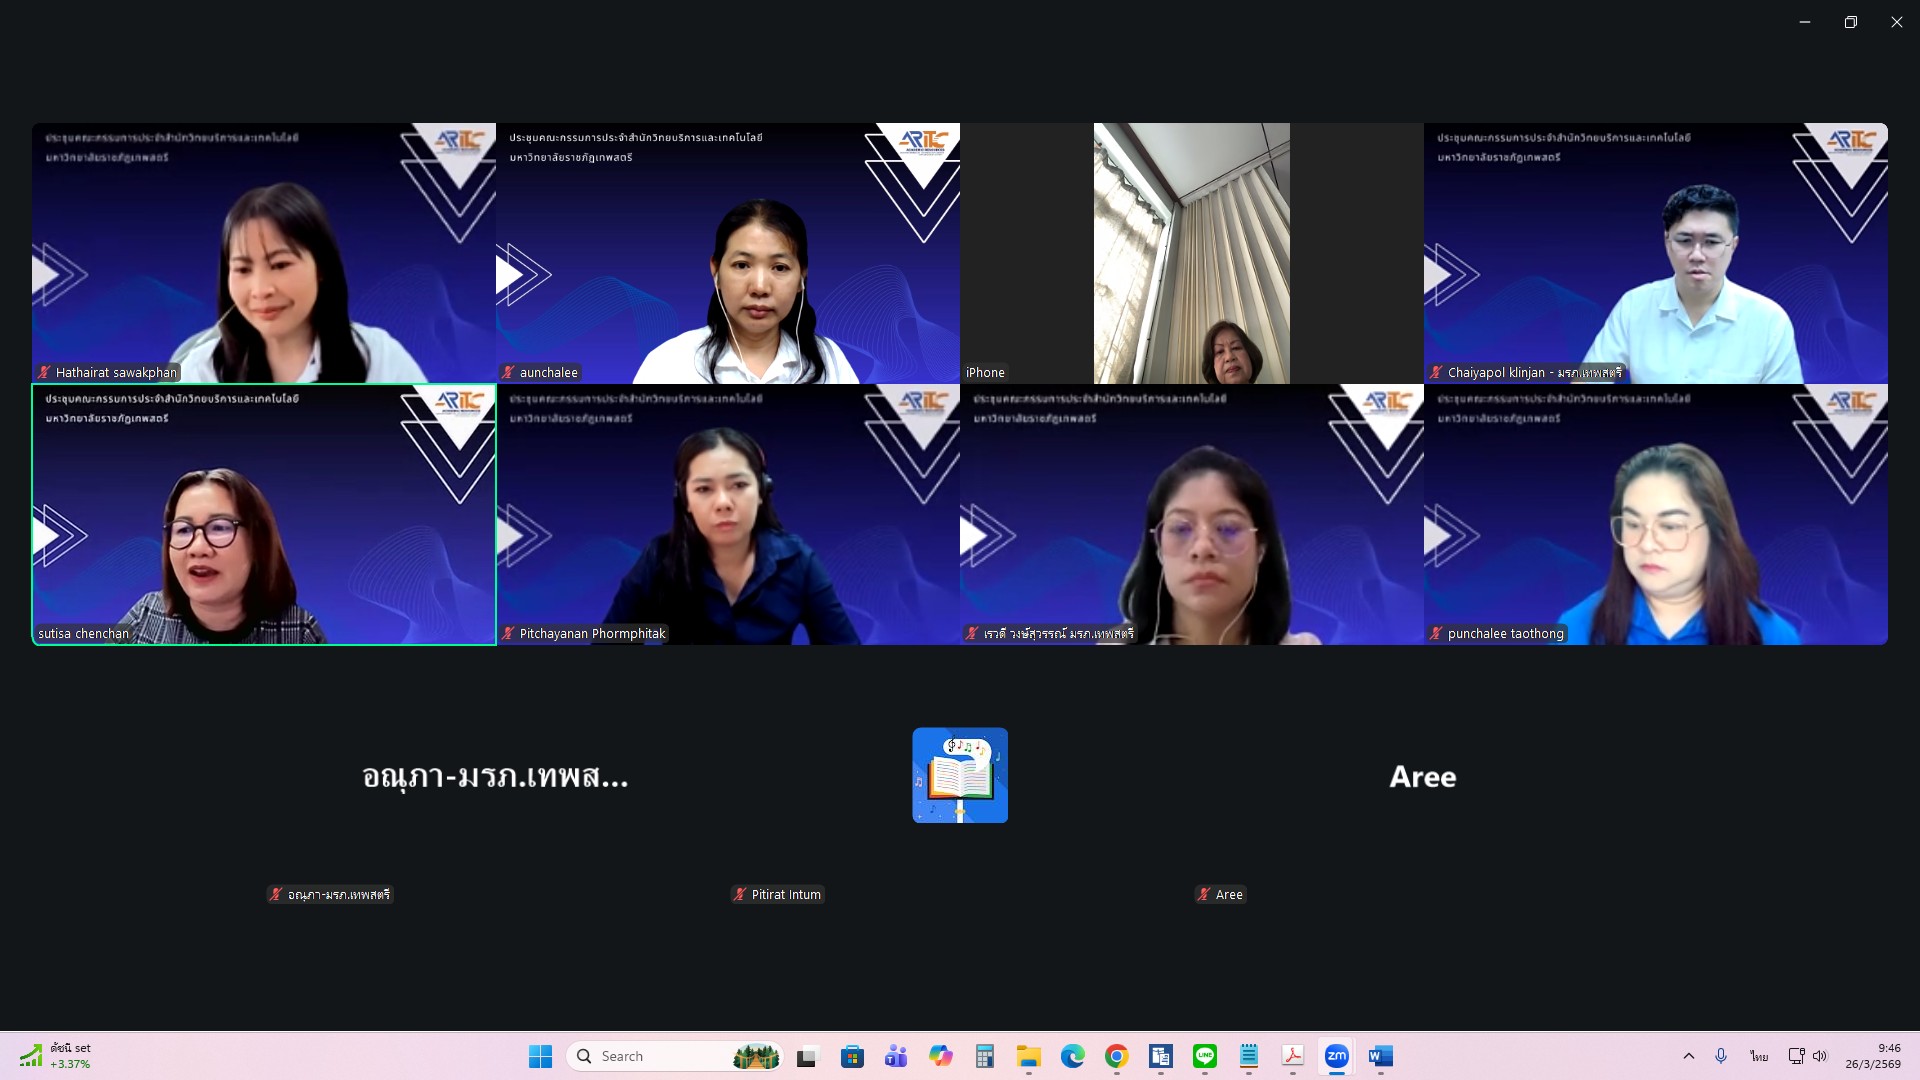Open the Microsoft Word taskbar icon
This screenshot has width=1920, height=1080.
(x=1380, y=1056)
